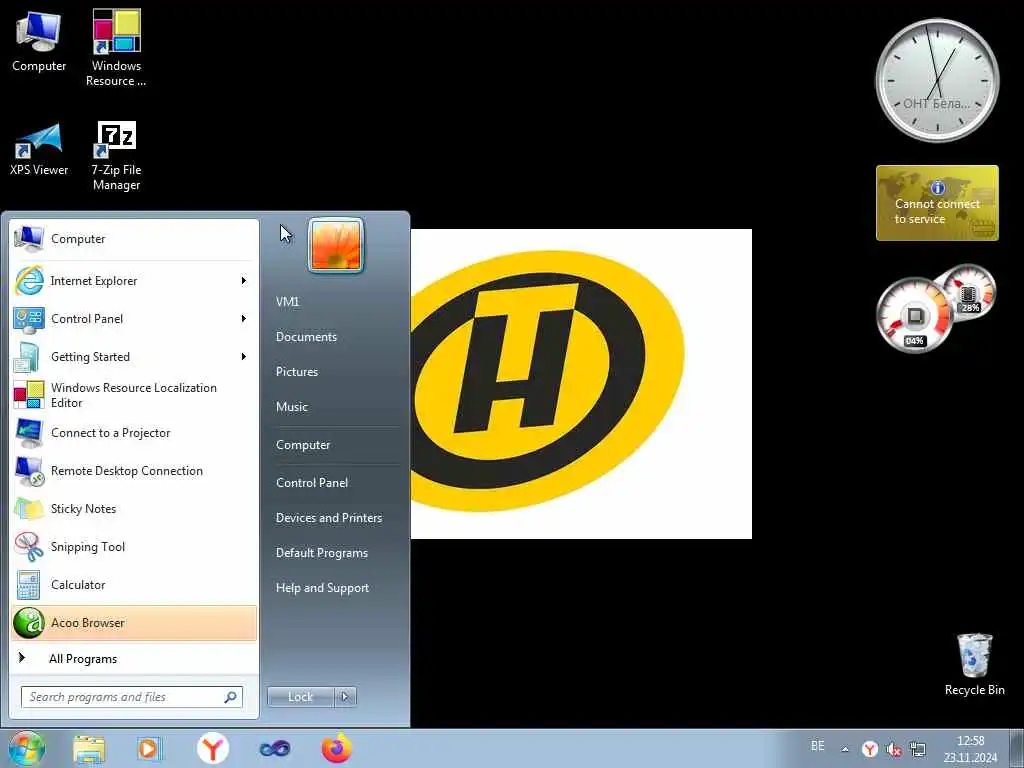Open shutdown options arrow next to Lock
This screenshot has height=768, width=1024.
[345, 697]
